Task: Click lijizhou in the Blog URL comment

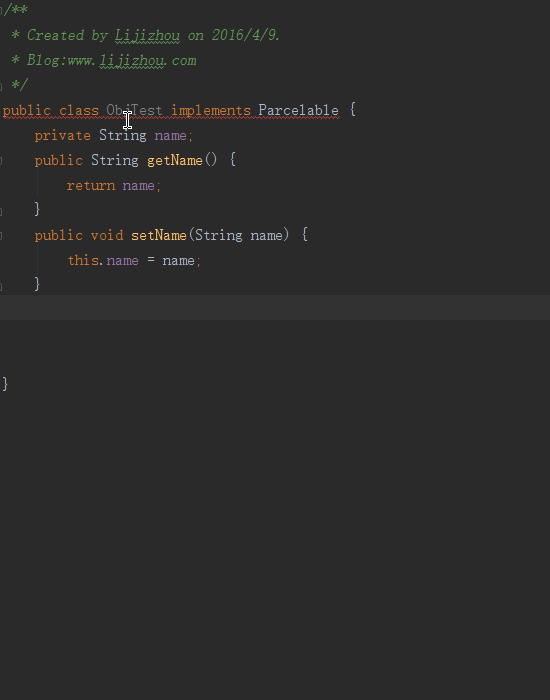Action: point(132,61)
